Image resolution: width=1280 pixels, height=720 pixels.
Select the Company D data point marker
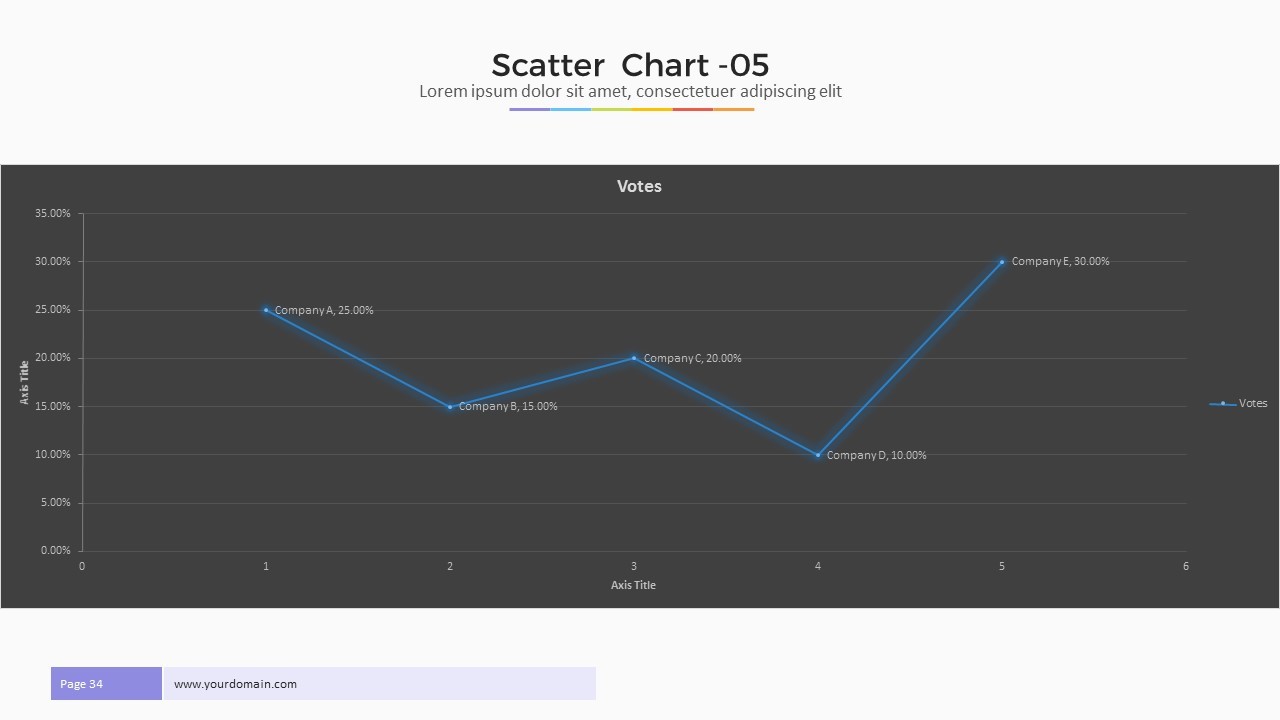818,455
